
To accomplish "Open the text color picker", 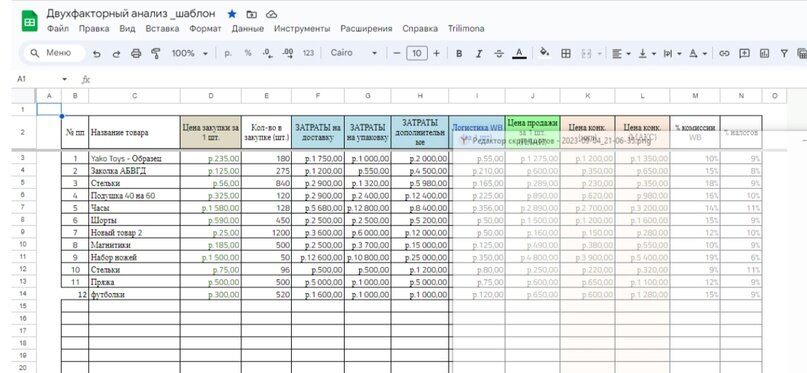I will tap(519, 54).
